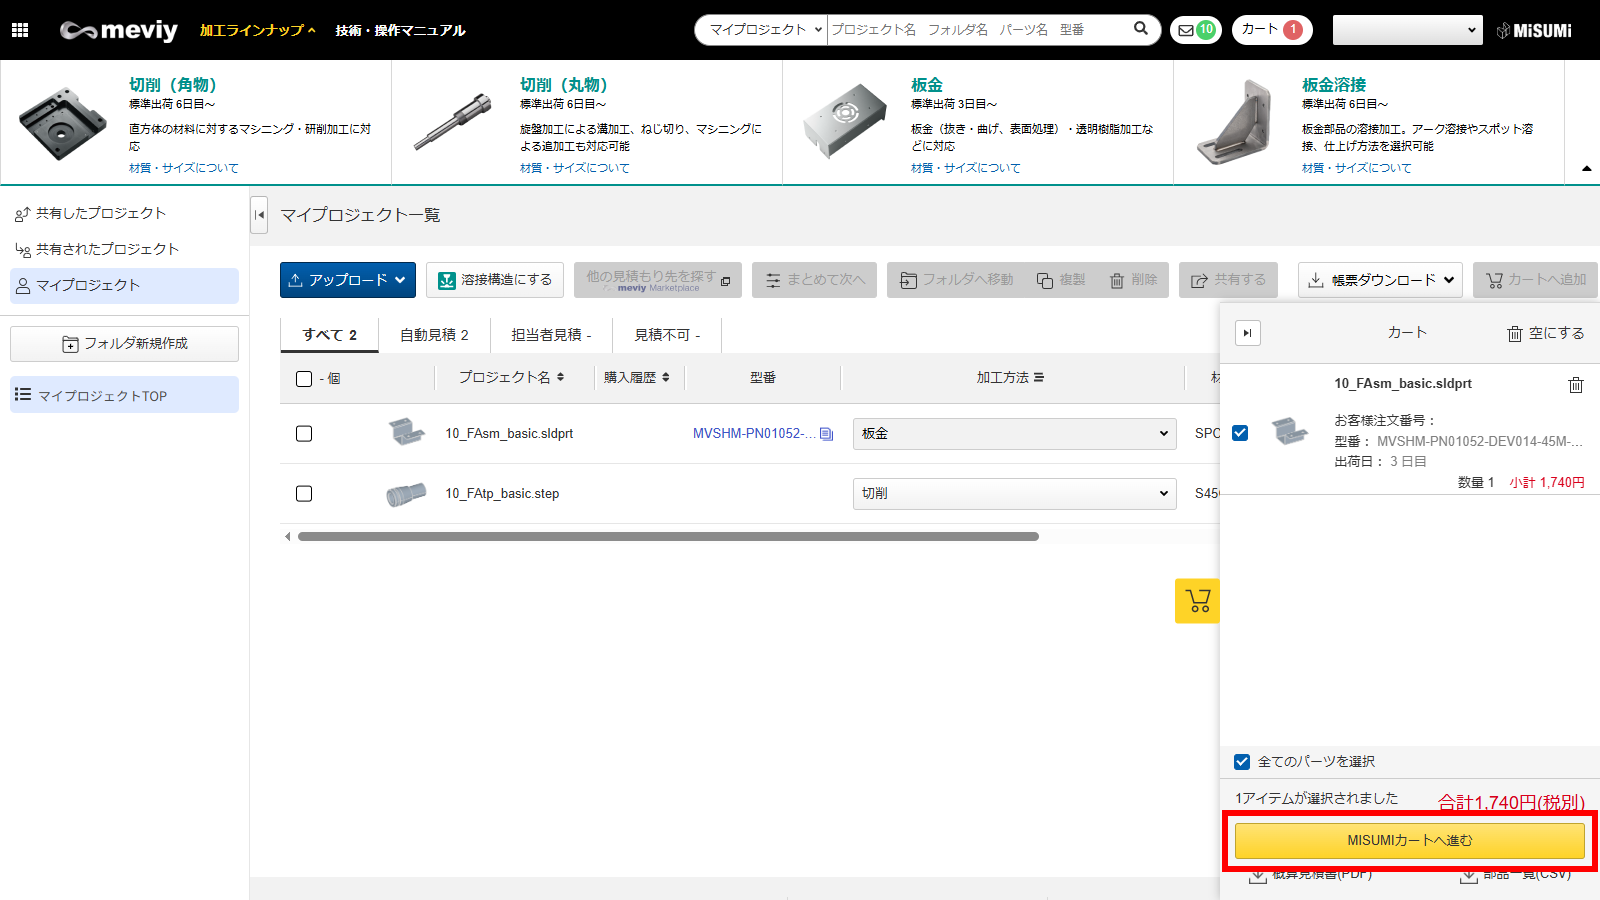This screenshot has width=1600, height=900.
Task: Open the blank account dropdown in header
Action: pyautogui.click(x=1408, y=30)
